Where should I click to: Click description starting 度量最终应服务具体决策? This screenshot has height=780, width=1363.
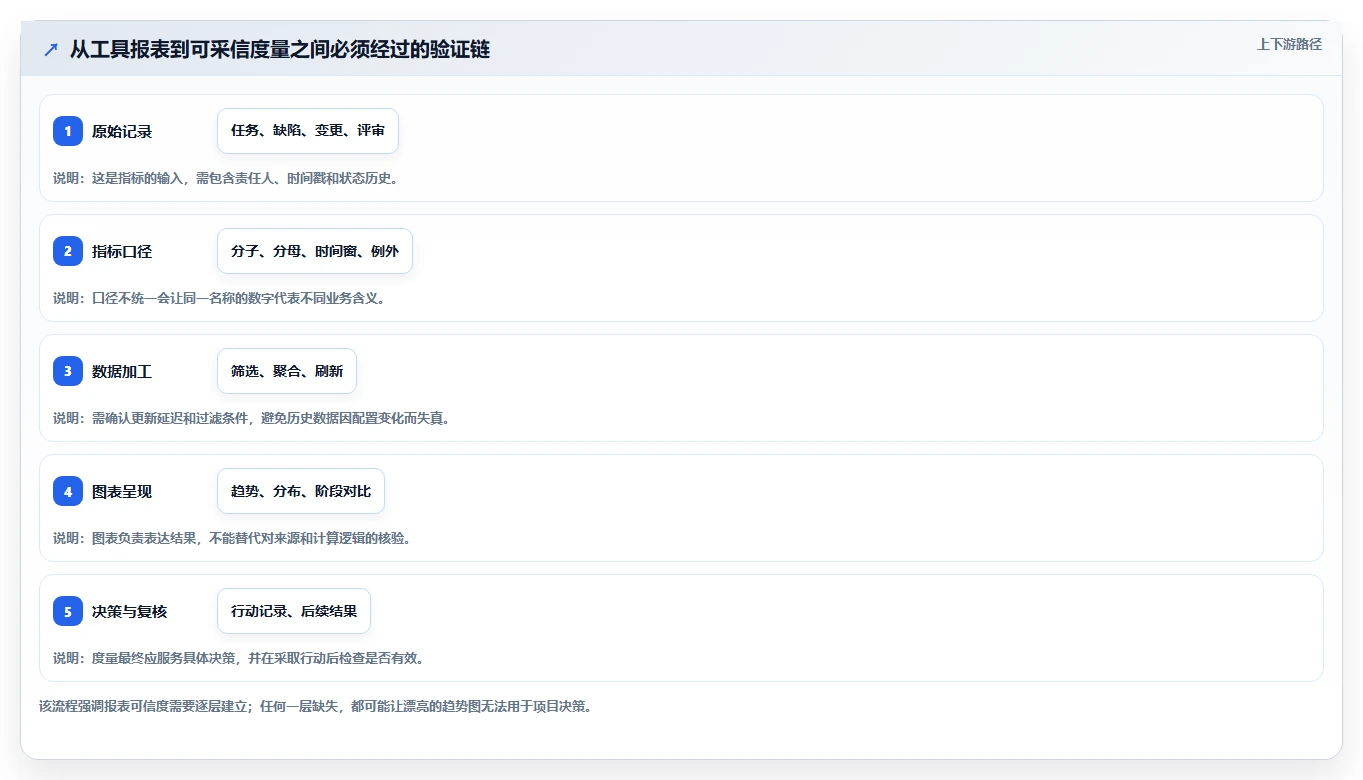[239, 658]
